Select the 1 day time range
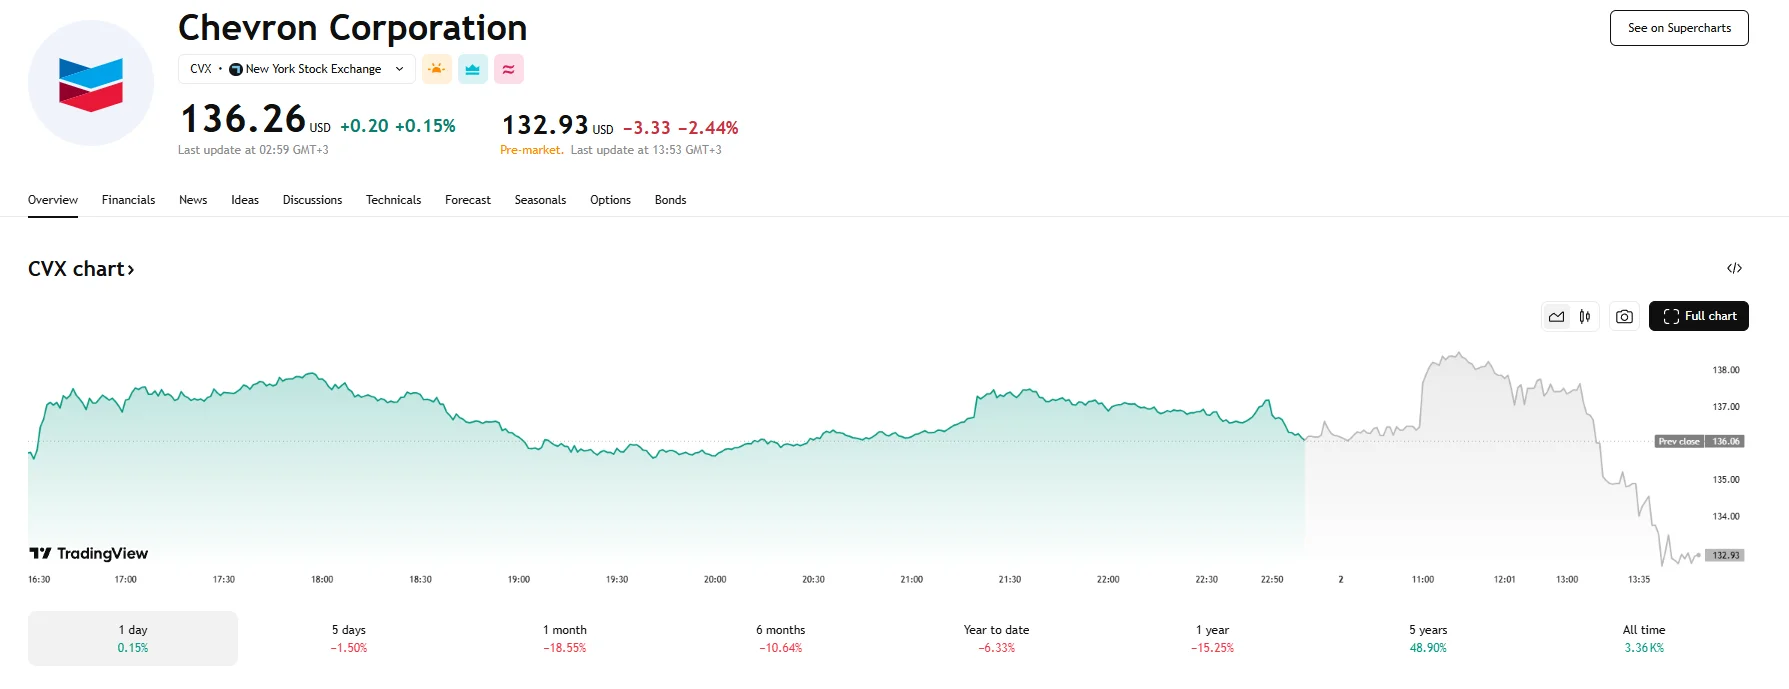Viewport: 1789px width, 689px height. click(x=133, y=638)
